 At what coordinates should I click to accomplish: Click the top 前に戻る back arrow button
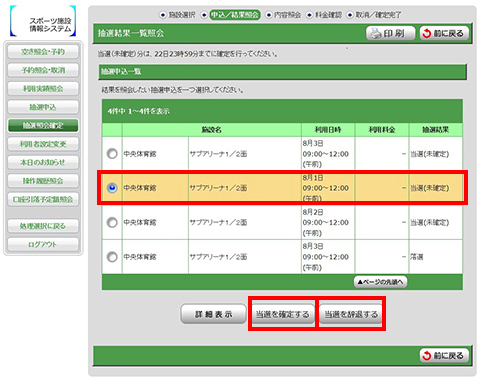click(x=444, y=33)
